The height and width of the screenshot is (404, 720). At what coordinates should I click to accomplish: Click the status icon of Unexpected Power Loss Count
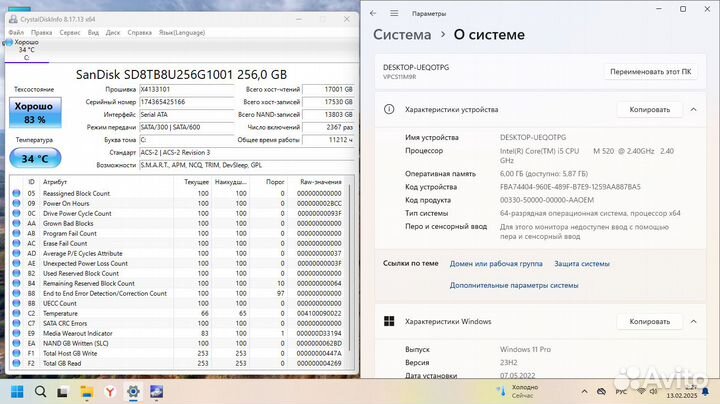(x=17, y=264)
